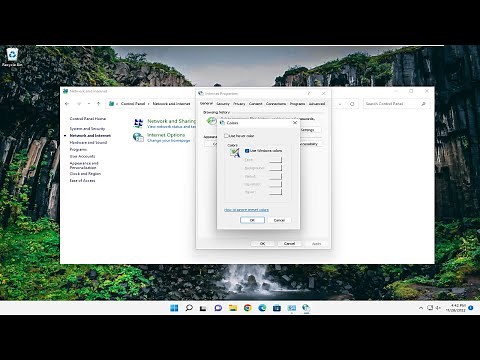This screenshot has width=480, height=360.
Task: Click Network and Internet breadcrumb in address bar
Action: coord(171,104)
